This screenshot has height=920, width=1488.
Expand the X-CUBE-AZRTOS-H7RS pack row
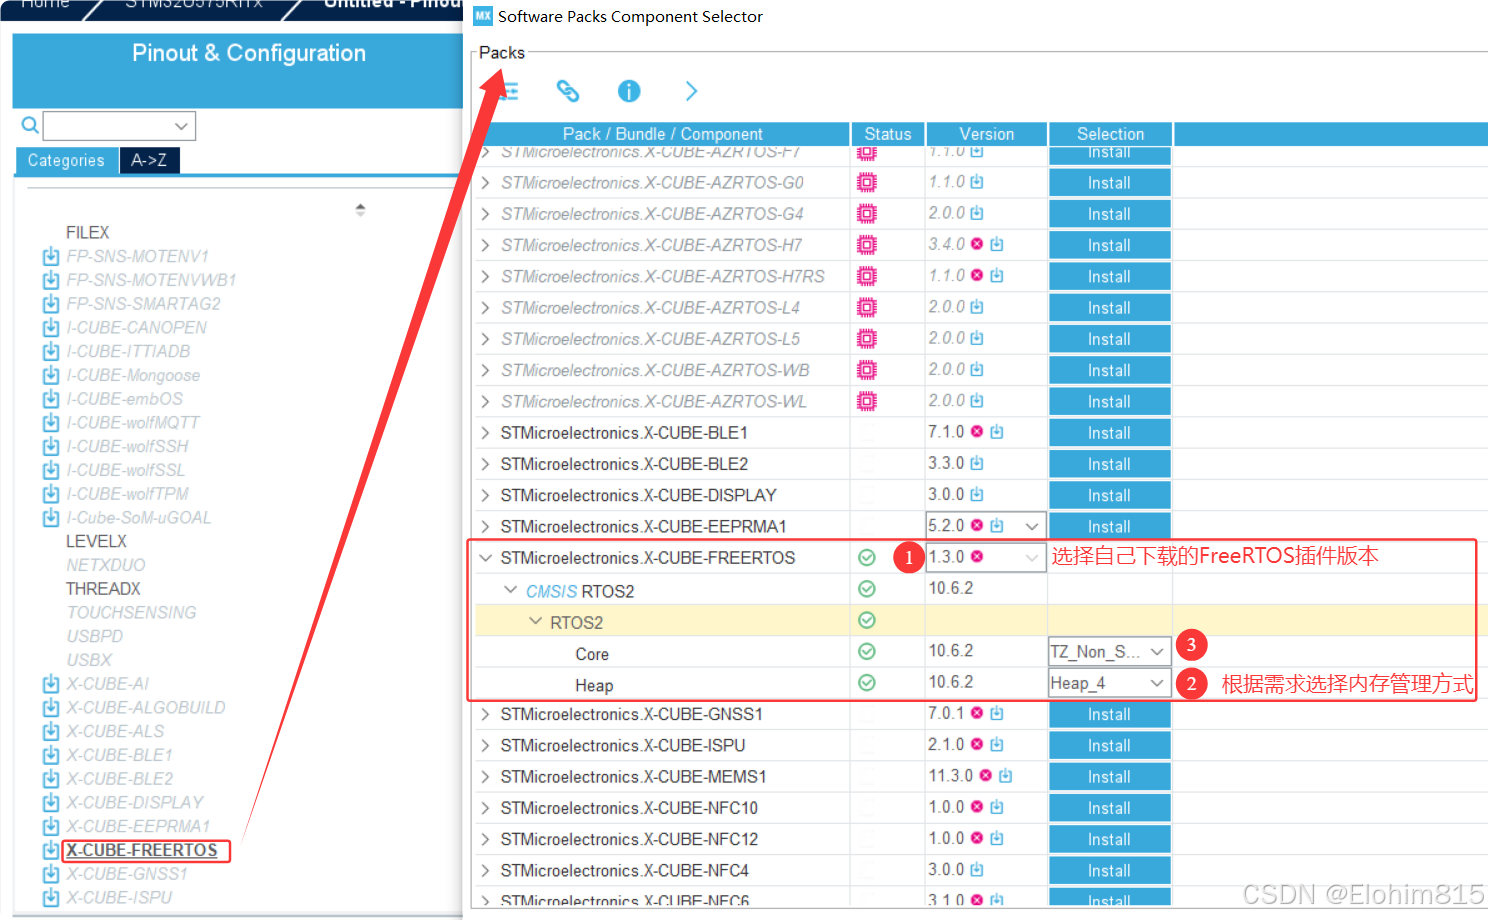486,276
